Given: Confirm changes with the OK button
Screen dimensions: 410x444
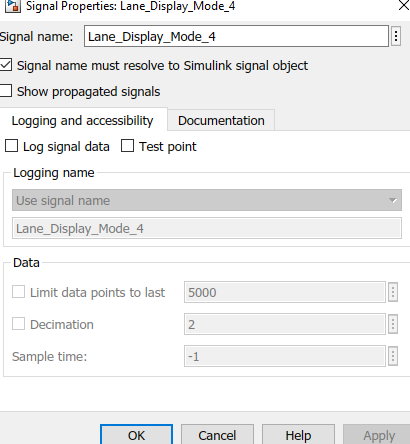Looking at the screenshot, I should click(136, 435).
